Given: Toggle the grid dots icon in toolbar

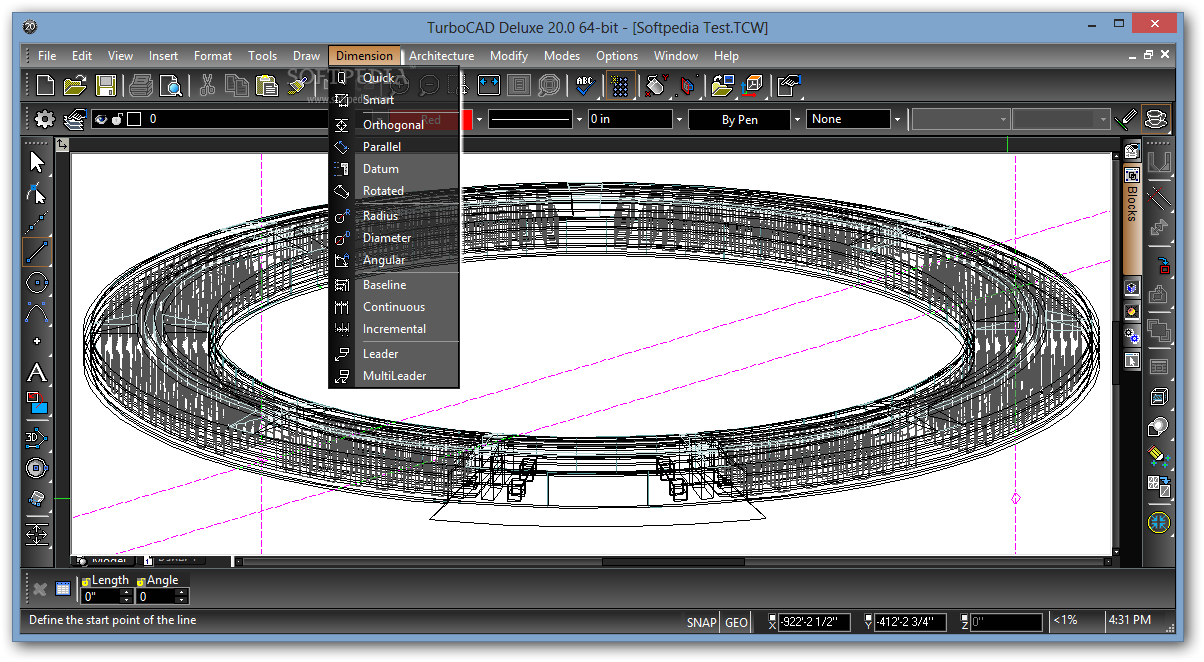Looking at the screenshot, I should (620, 86).
